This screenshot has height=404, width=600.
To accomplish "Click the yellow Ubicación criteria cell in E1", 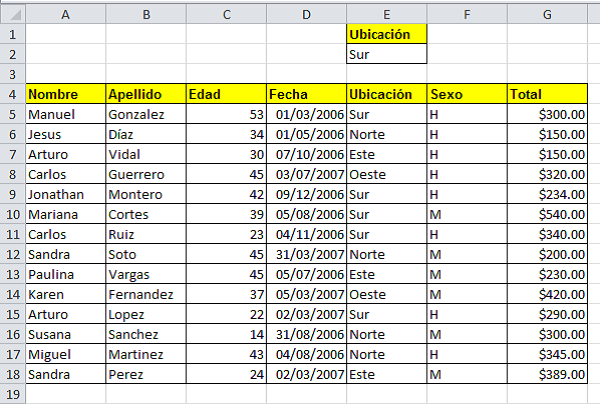I will [387, 34].
